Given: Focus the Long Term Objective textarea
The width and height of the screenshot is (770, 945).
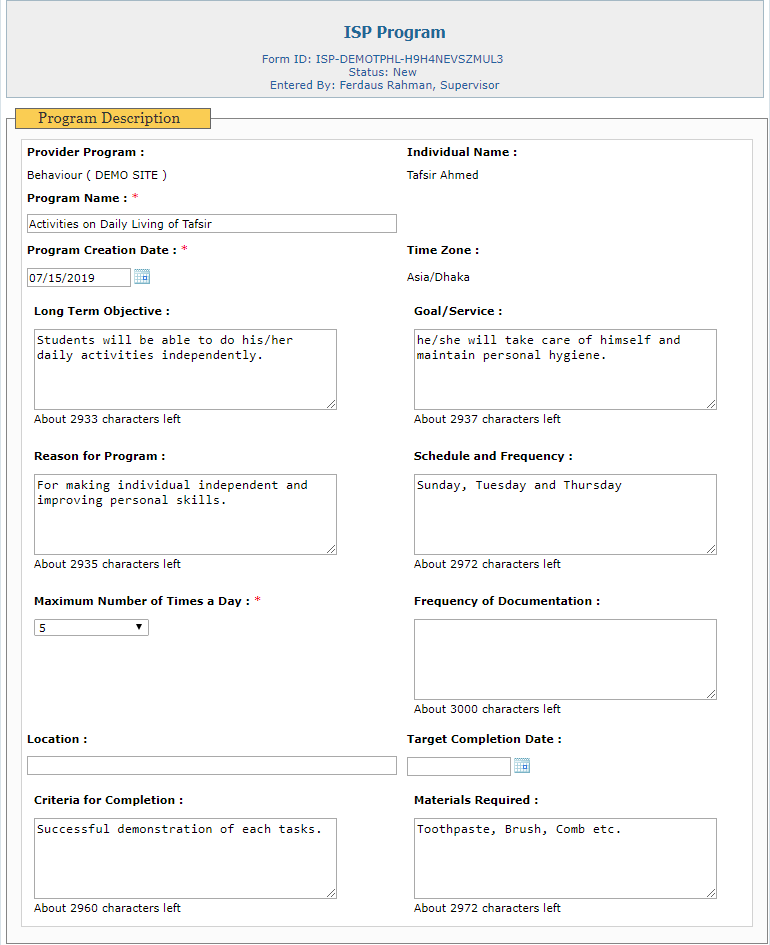Looking at the screenshot, I should (x=186, y=369).
